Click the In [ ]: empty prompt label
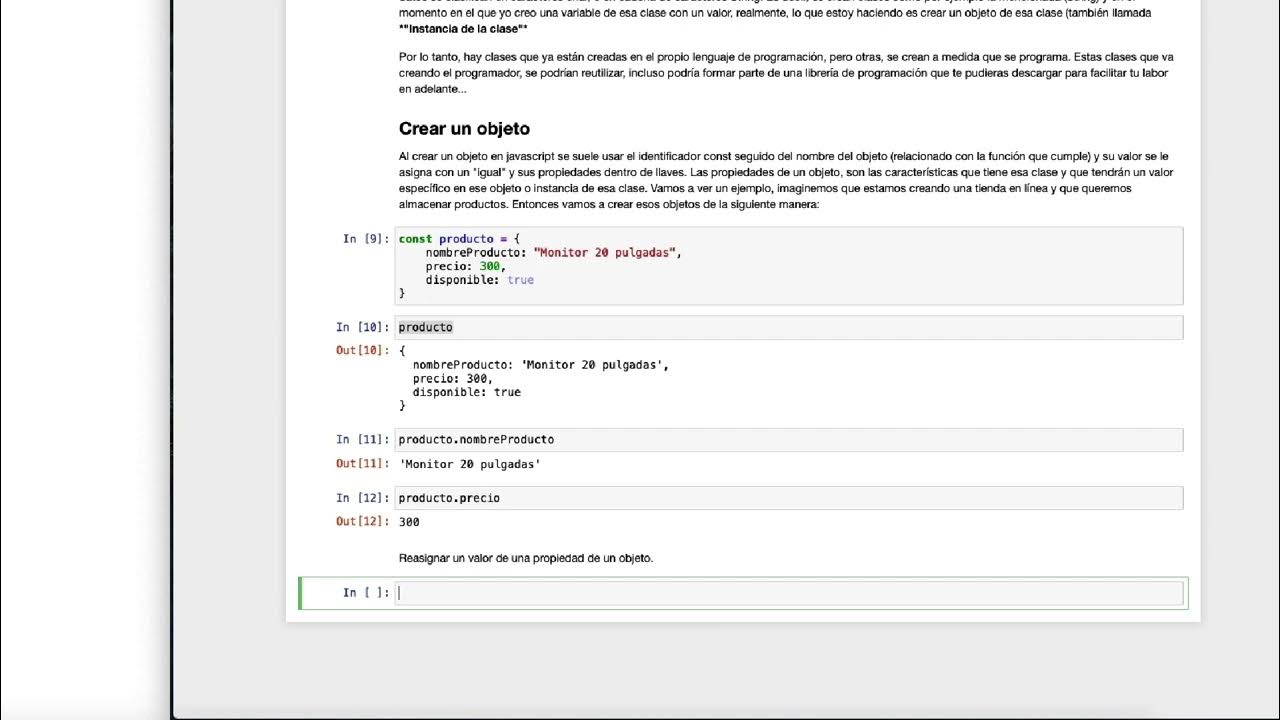This screenshot has width=1280, height=720. click(366, 593)
